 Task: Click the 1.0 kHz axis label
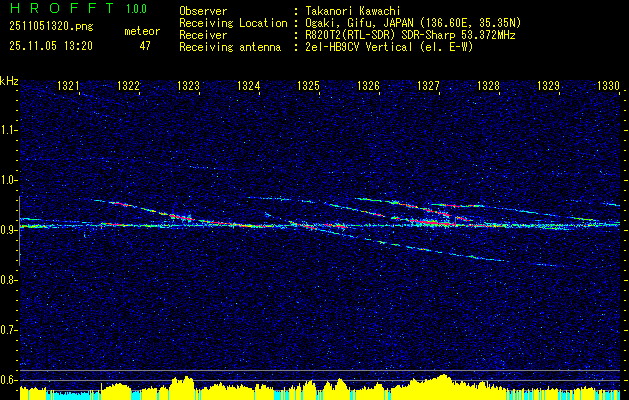tap(8, 180)
